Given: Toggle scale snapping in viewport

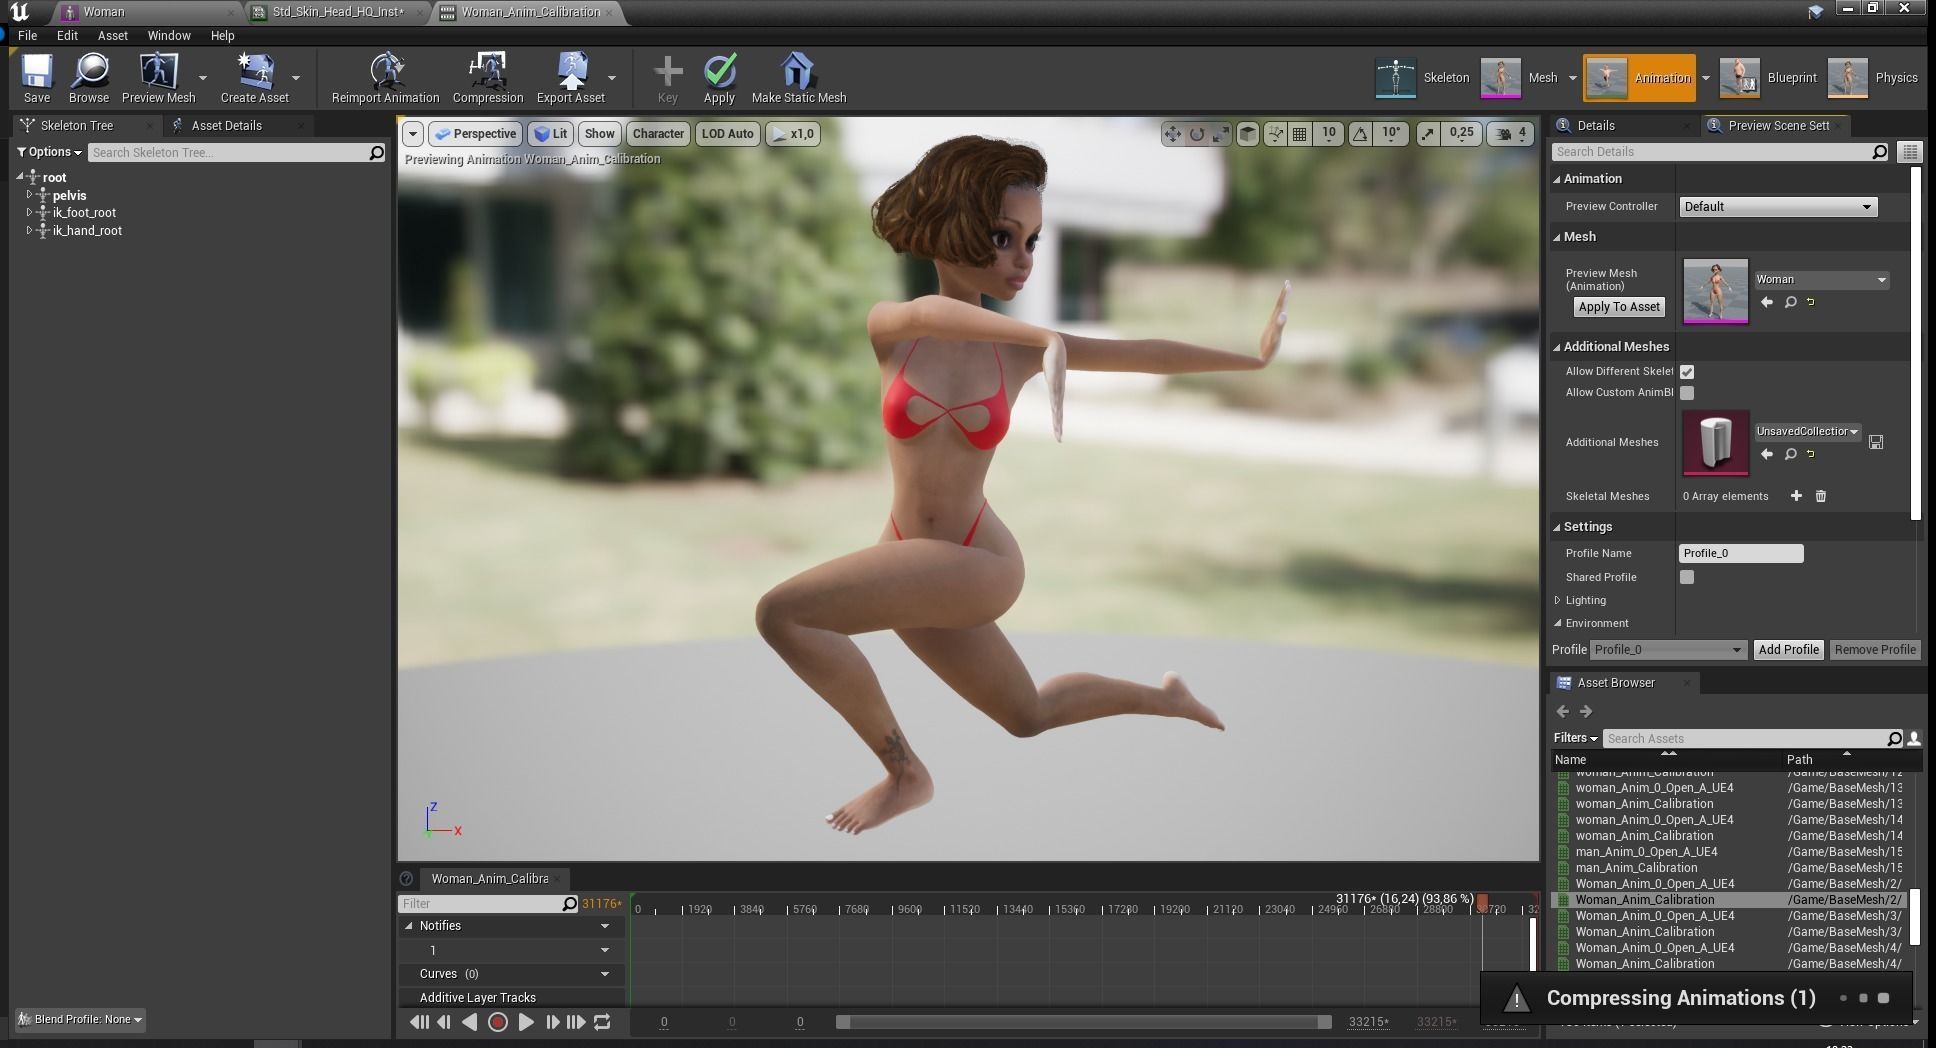Looking at the screenshot, I should (x=1427, y=134).
